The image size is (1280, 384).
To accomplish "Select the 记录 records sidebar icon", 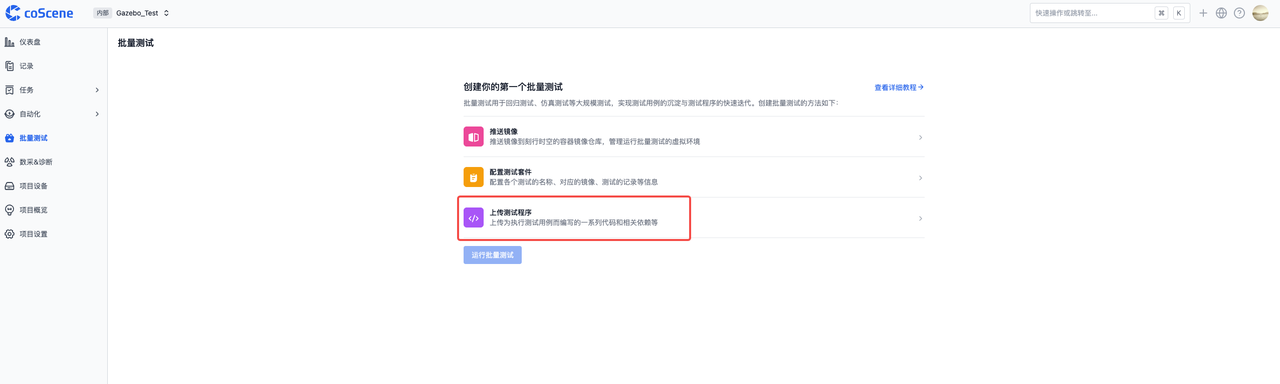I will pos(10,66).
